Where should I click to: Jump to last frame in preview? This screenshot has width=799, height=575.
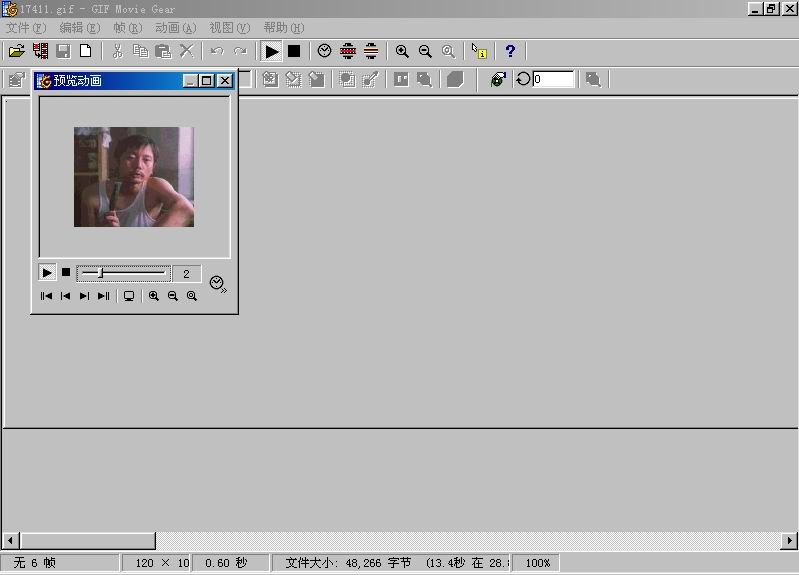(x=103, y=296)
